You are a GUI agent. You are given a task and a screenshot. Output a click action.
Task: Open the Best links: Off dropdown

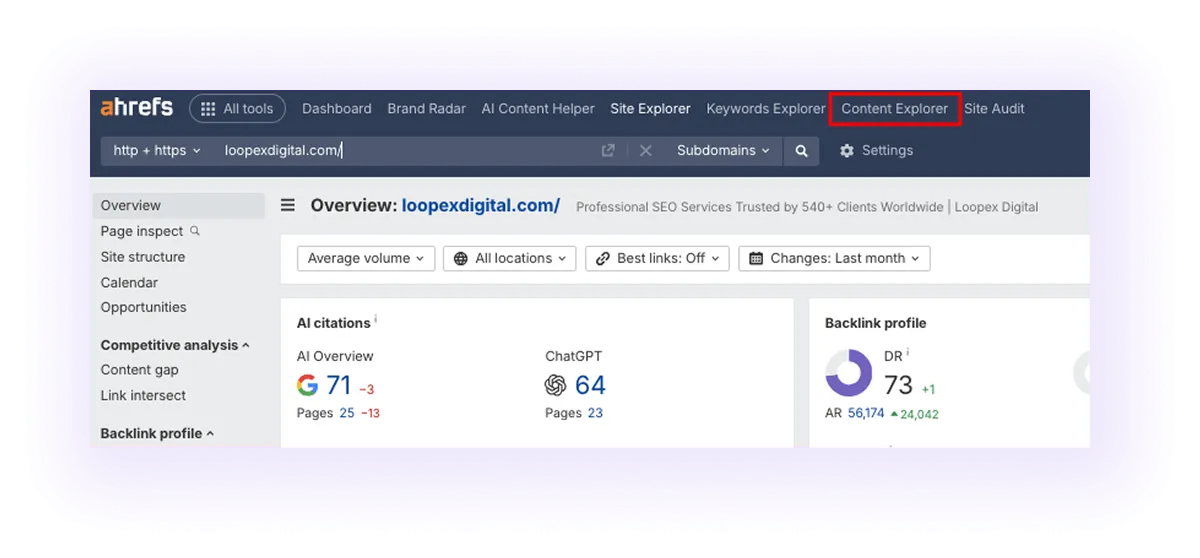[x=657, y=258]
